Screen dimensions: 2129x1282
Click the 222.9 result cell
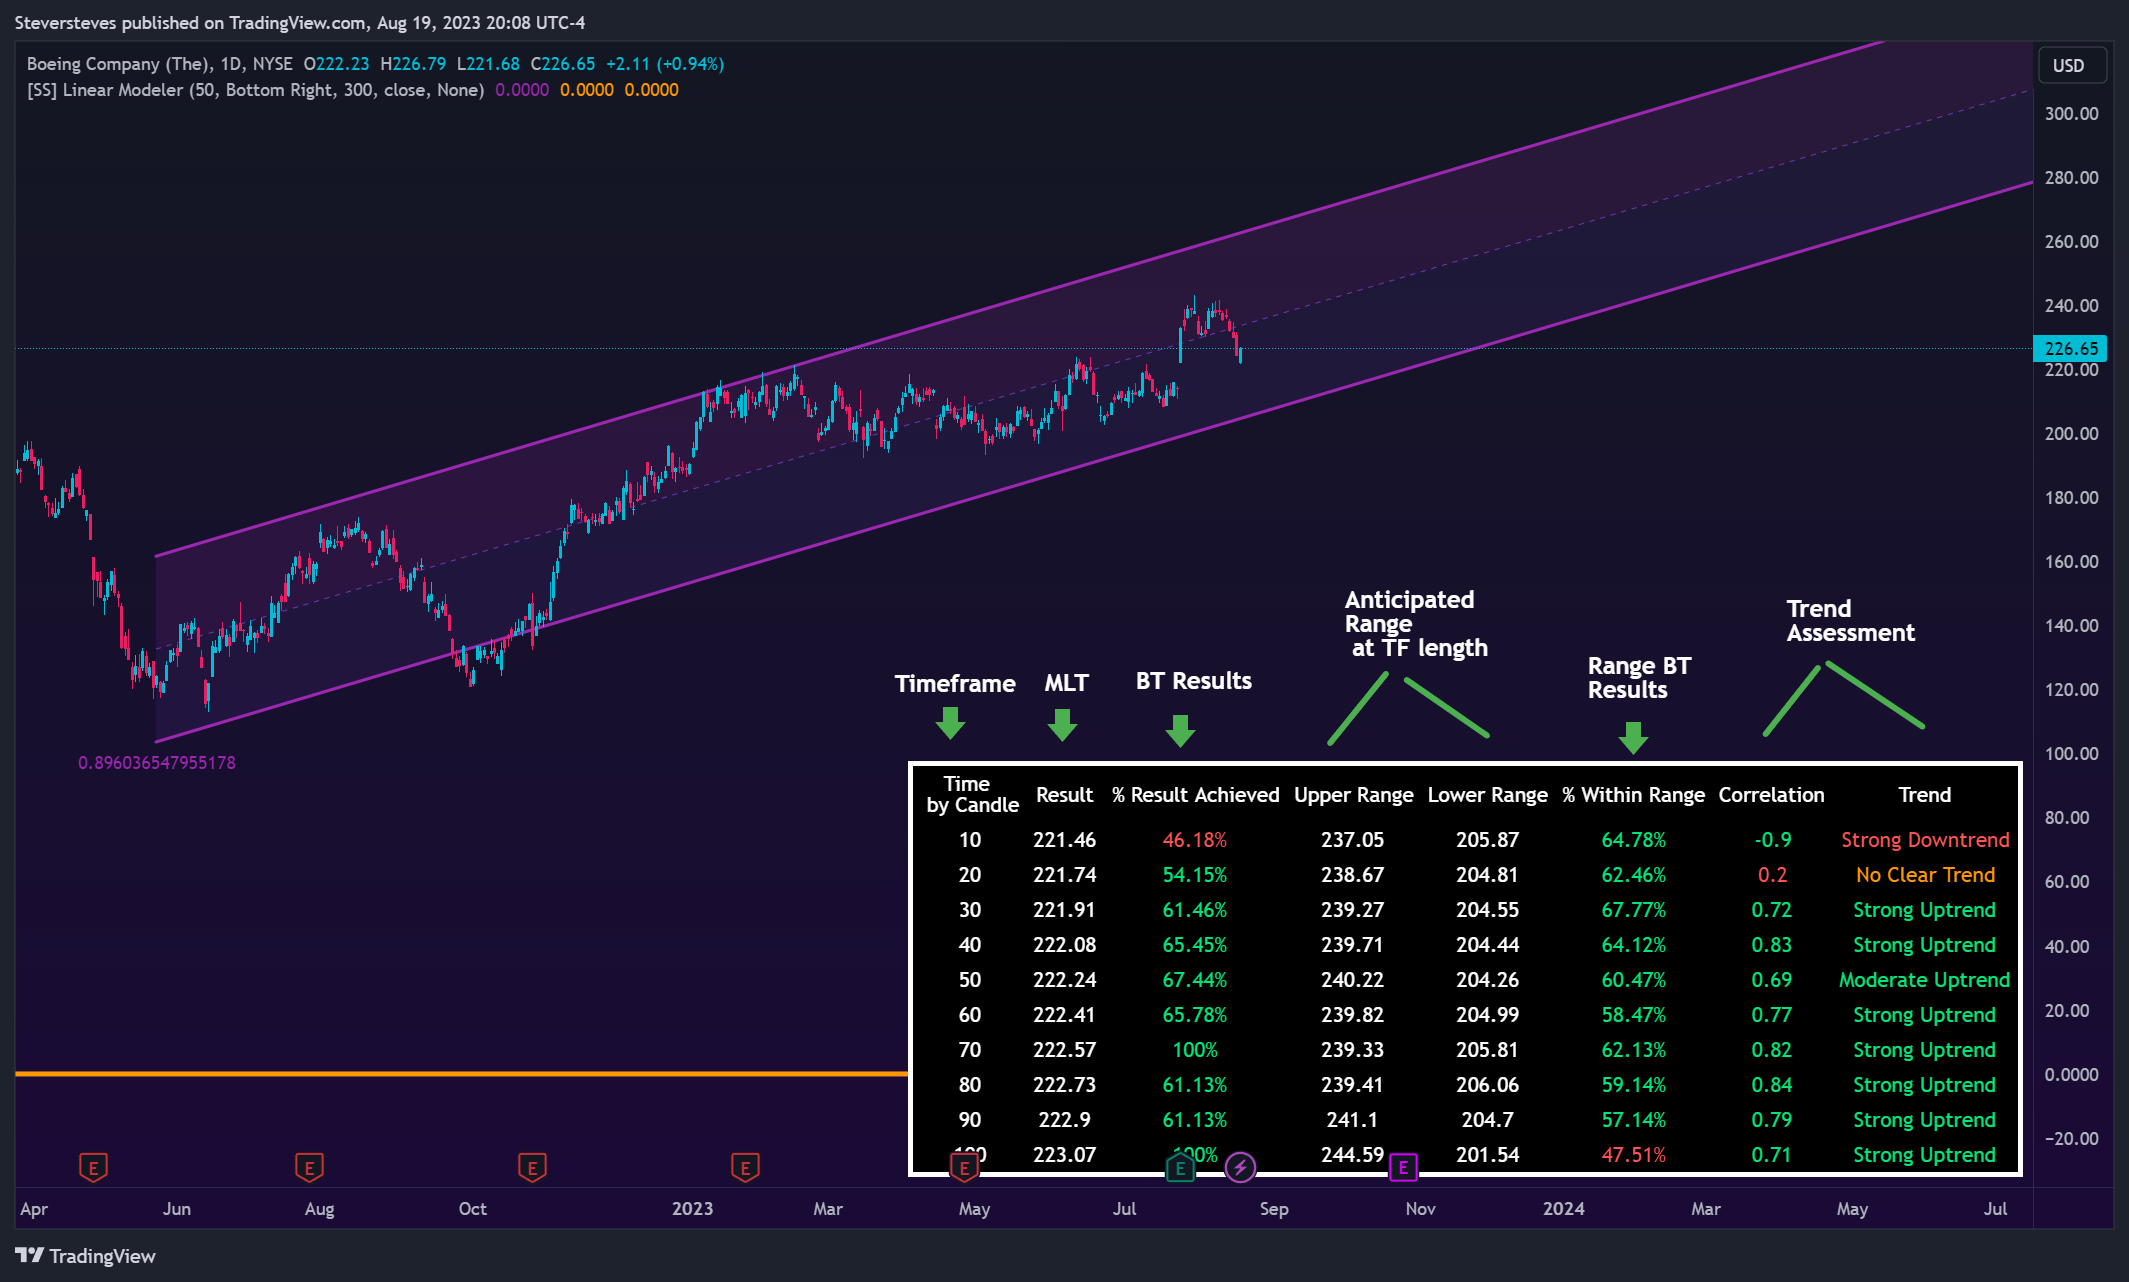[x=1064, y=1120]
